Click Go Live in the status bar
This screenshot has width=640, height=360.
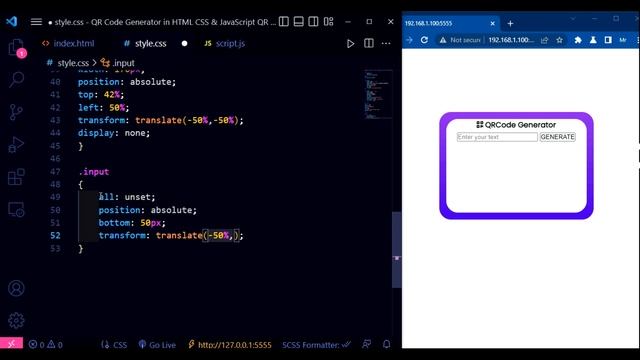(157, 345)
